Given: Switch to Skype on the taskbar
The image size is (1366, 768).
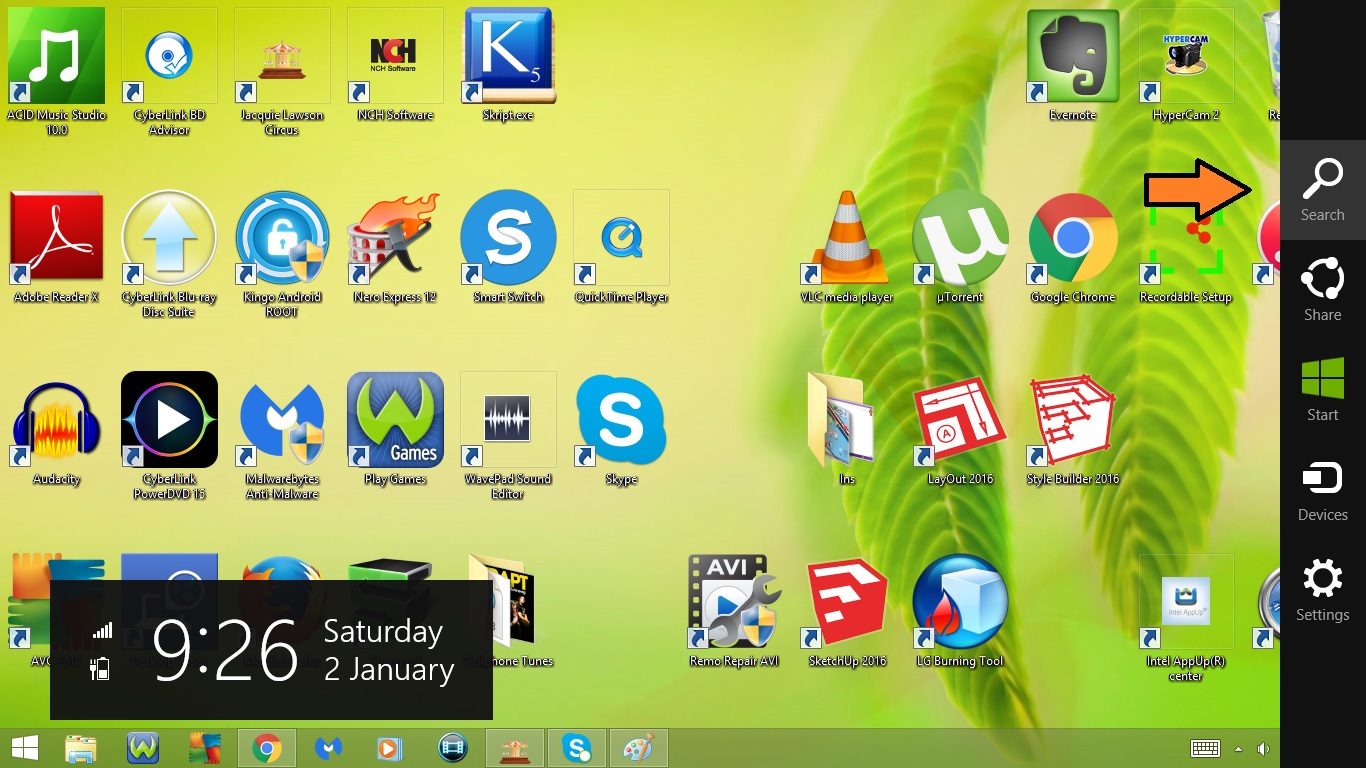Looking at the screenshot, I should [x=577, y=748].
